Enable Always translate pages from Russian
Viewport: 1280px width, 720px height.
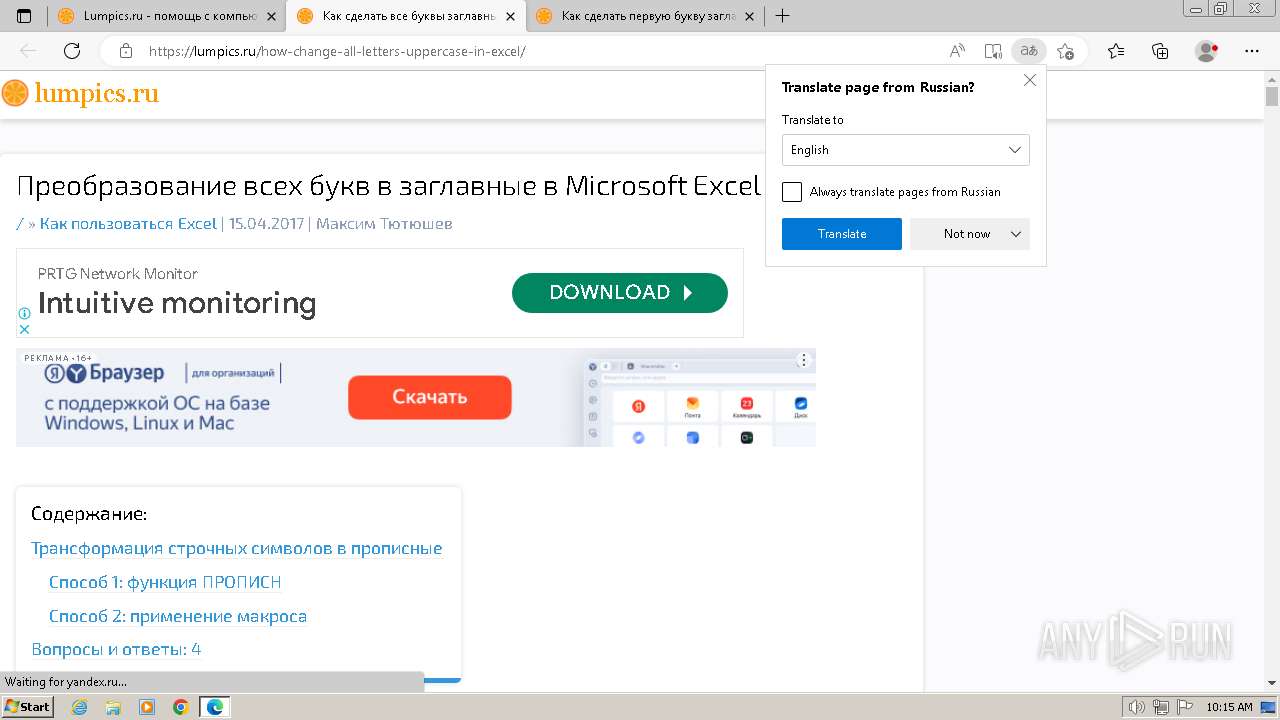coord(792,192)
